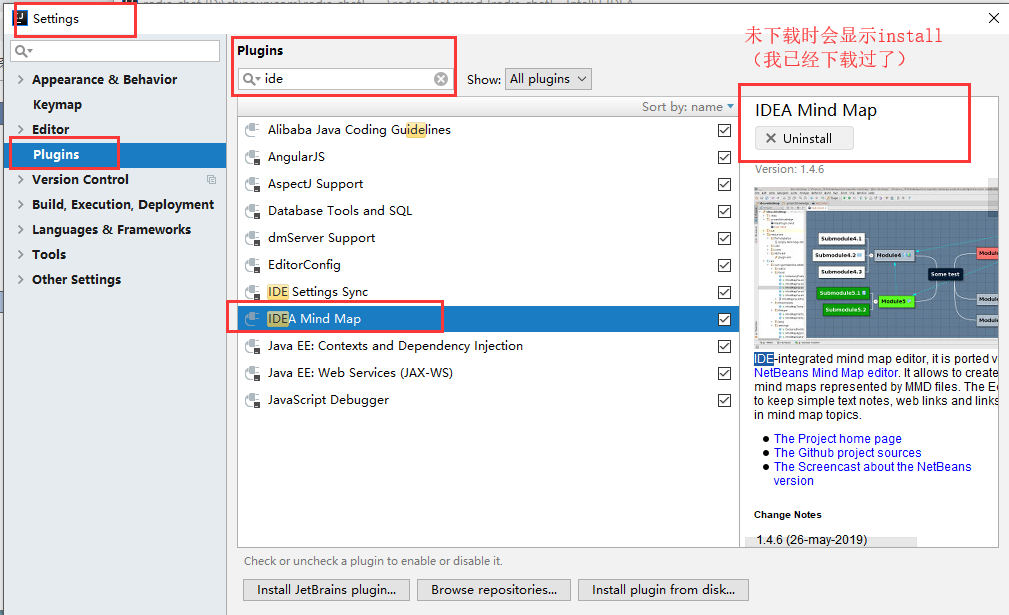Open the NetBeans Mind Map editor link
The width and height of the screenshot is (1009, 615).
tap(826, 373)
